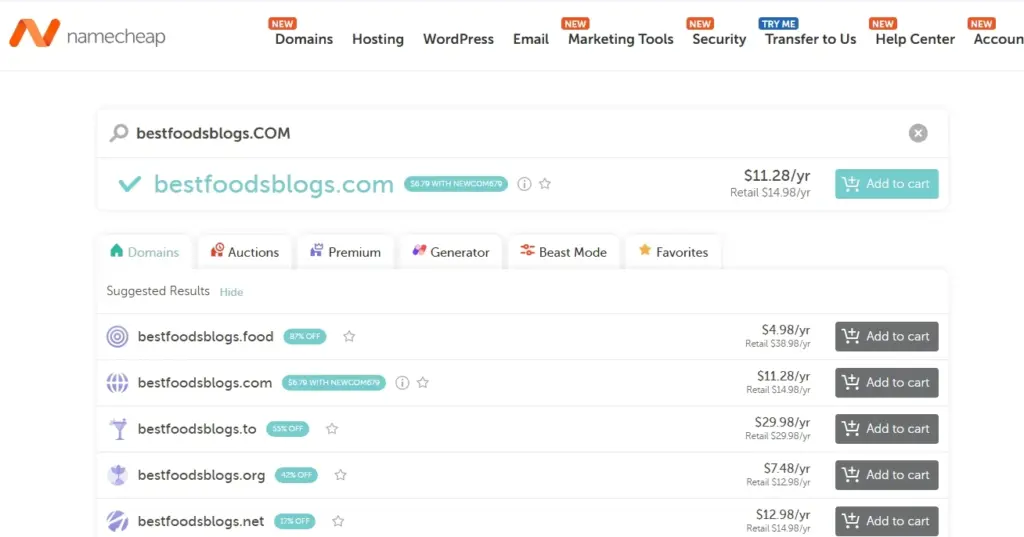Toggle favorite star for bestfoodsblogs.food
1024x537 pixels.
tap(349, 337)
